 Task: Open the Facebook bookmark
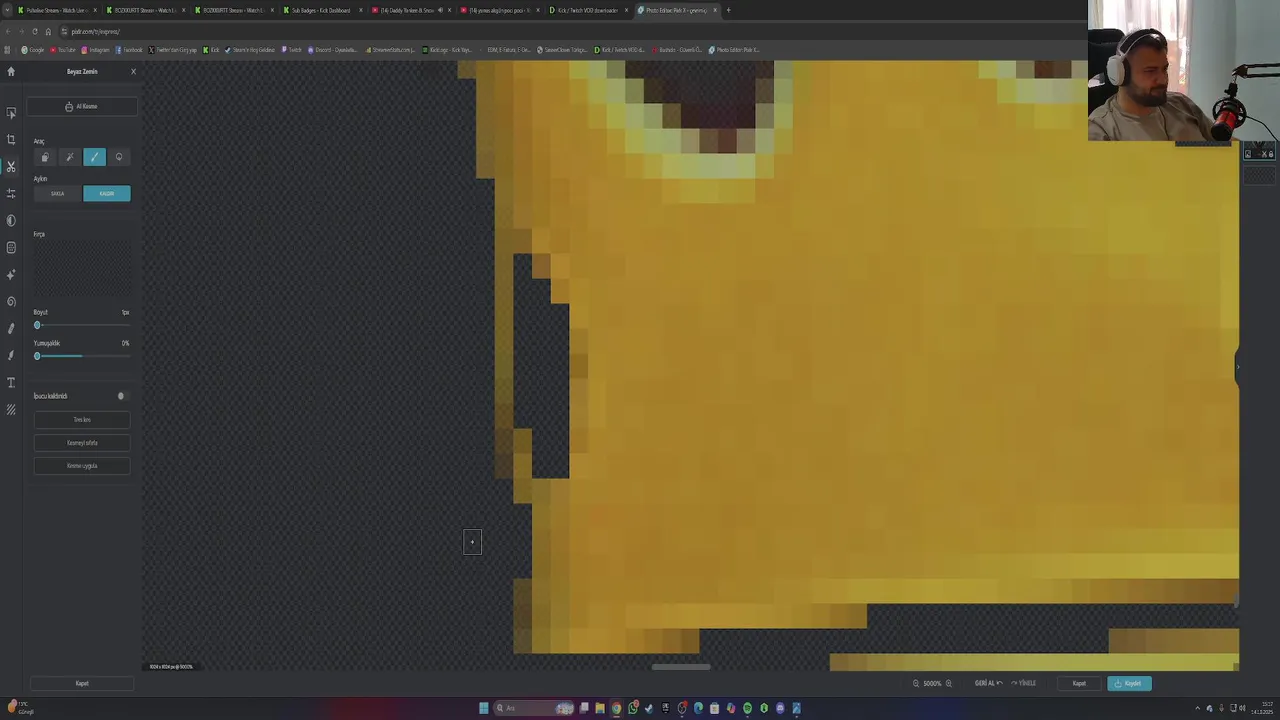coord(130,50)
